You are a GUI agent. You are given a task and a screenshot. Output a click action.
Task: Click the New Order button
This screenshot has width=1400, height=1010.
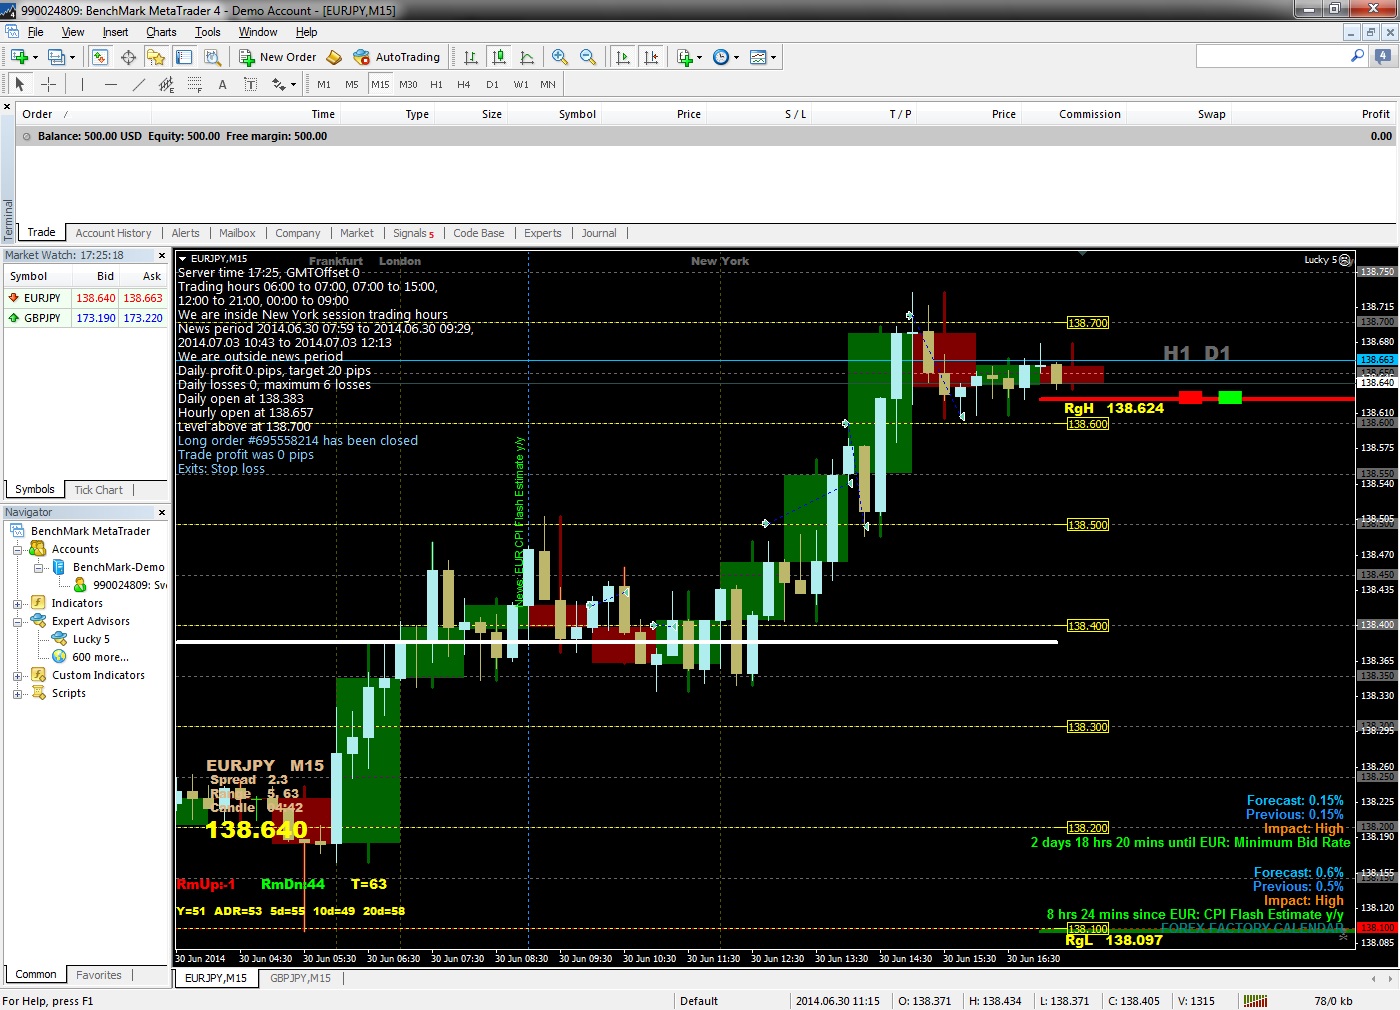pos(278,57)
